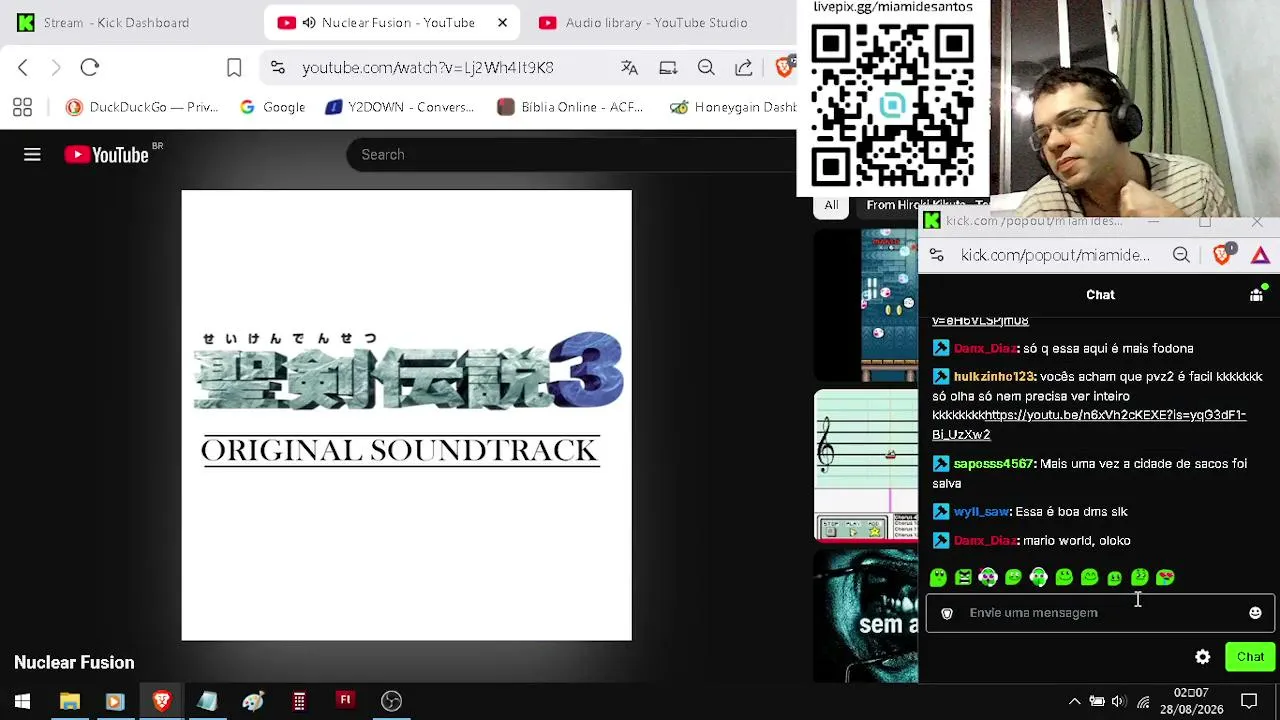This screenshot has height=720, width=1280.
Task: Open Google bookmark
Action: click(272, 107)
